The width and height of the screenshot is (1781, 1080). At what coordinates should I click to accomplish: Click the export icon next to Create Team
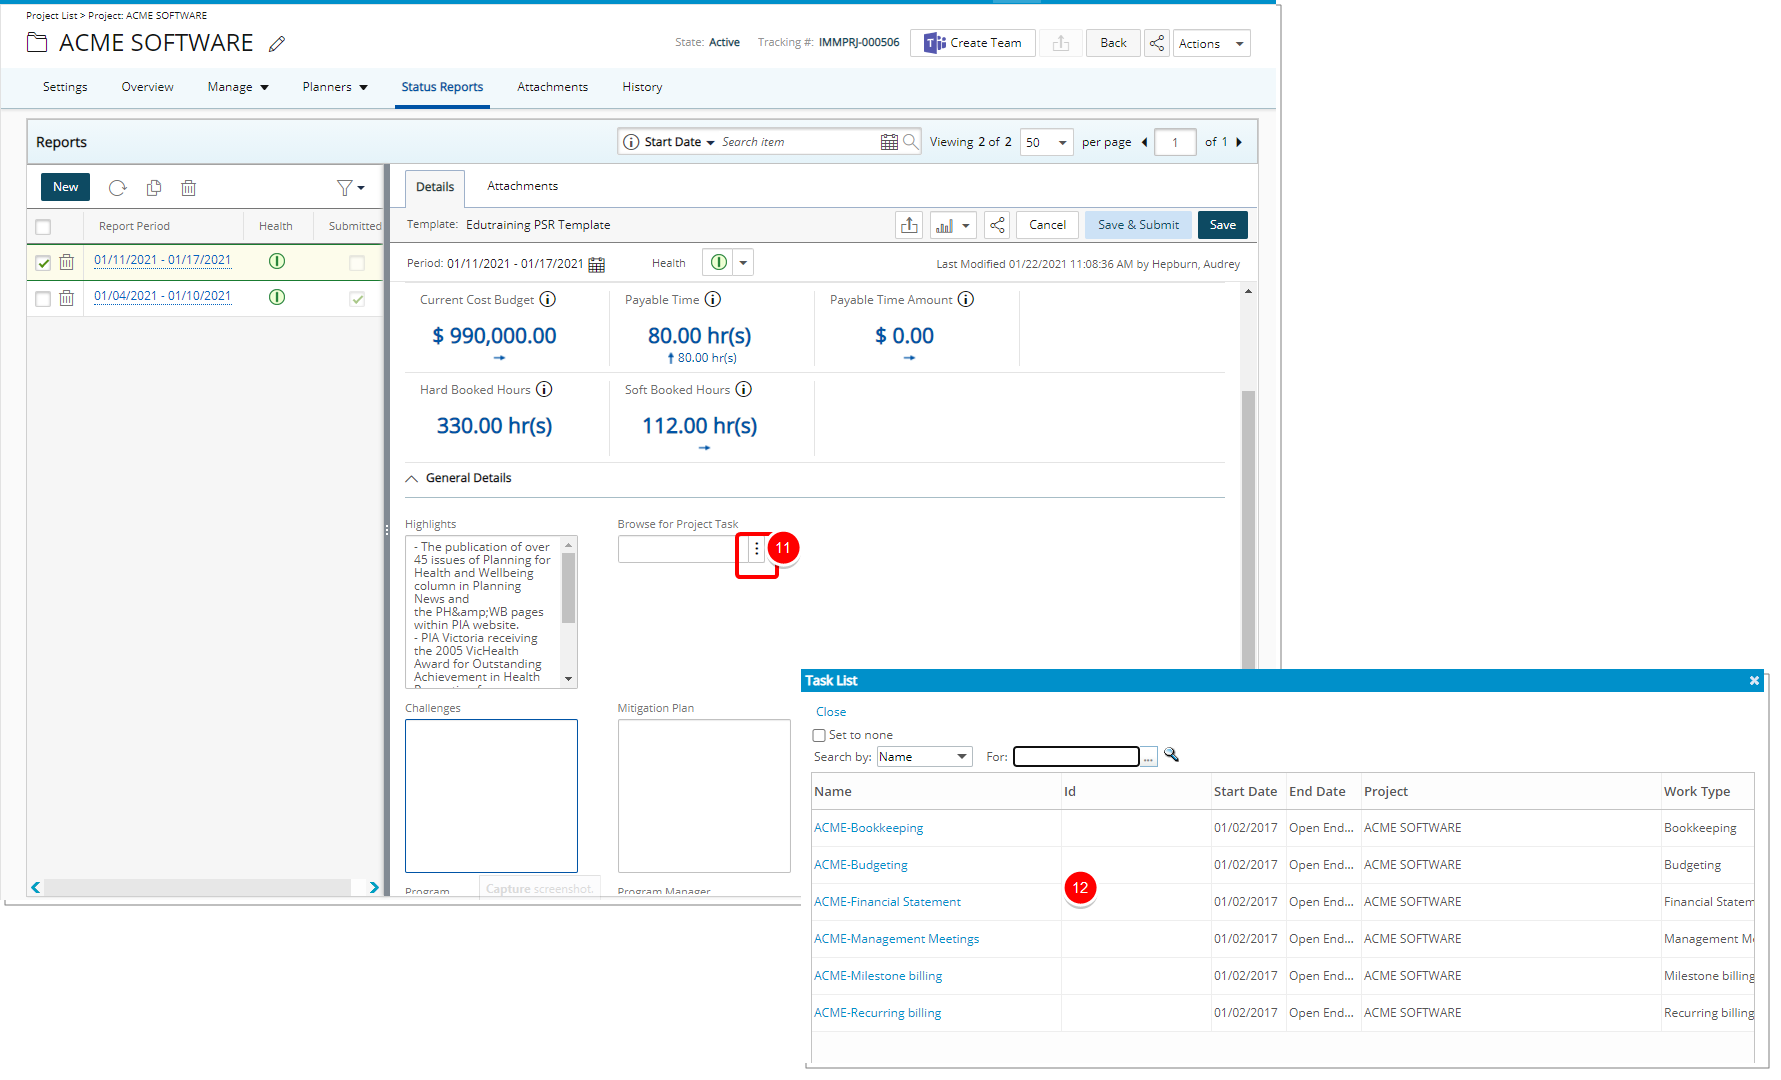pyautogui.click(x=1061, y=43)
